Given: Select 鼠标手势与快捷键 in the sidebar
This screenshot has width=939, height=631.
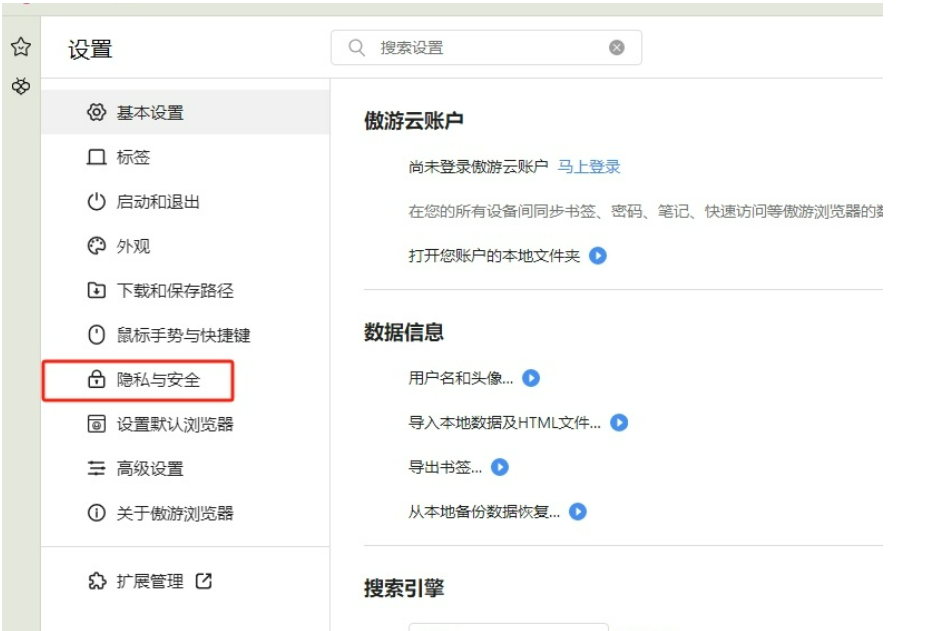Looking at the screenshot, I should click(185, 335).
